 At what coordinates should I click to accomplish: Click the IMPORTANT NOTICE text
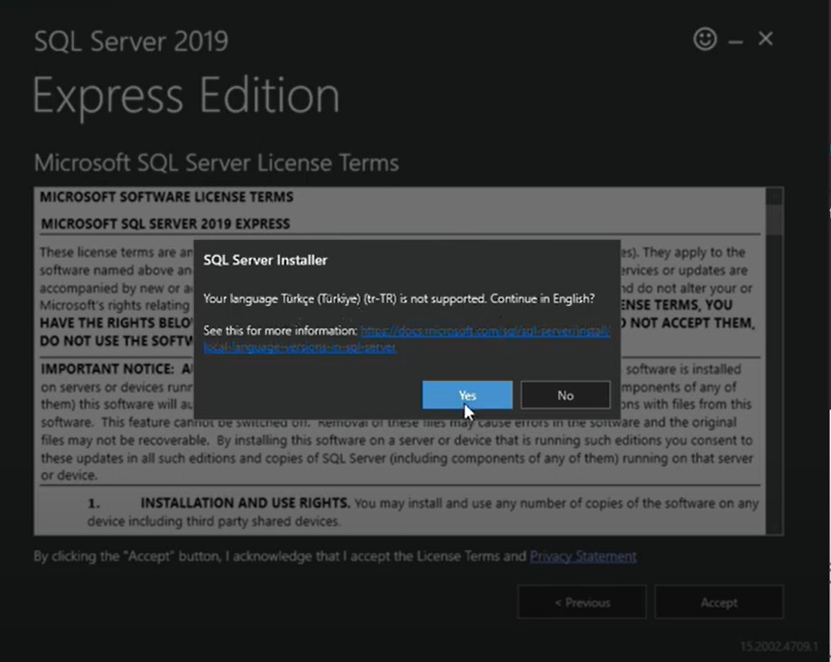tap(107, 368)
